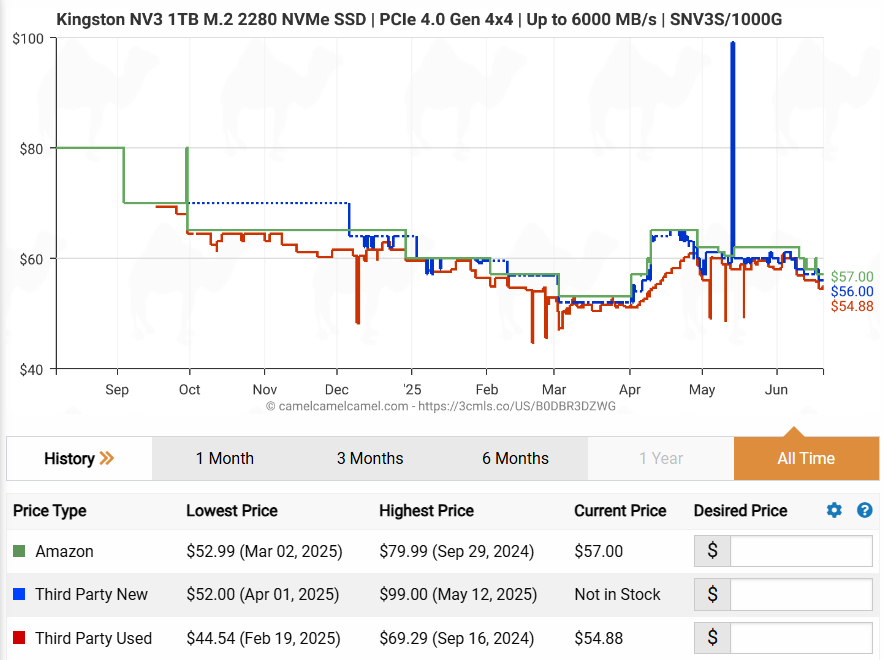Image resolution: width=884 pixels, height=660 pixels.
Task: Switch to 3 Months time range
Action: point(369,459)
